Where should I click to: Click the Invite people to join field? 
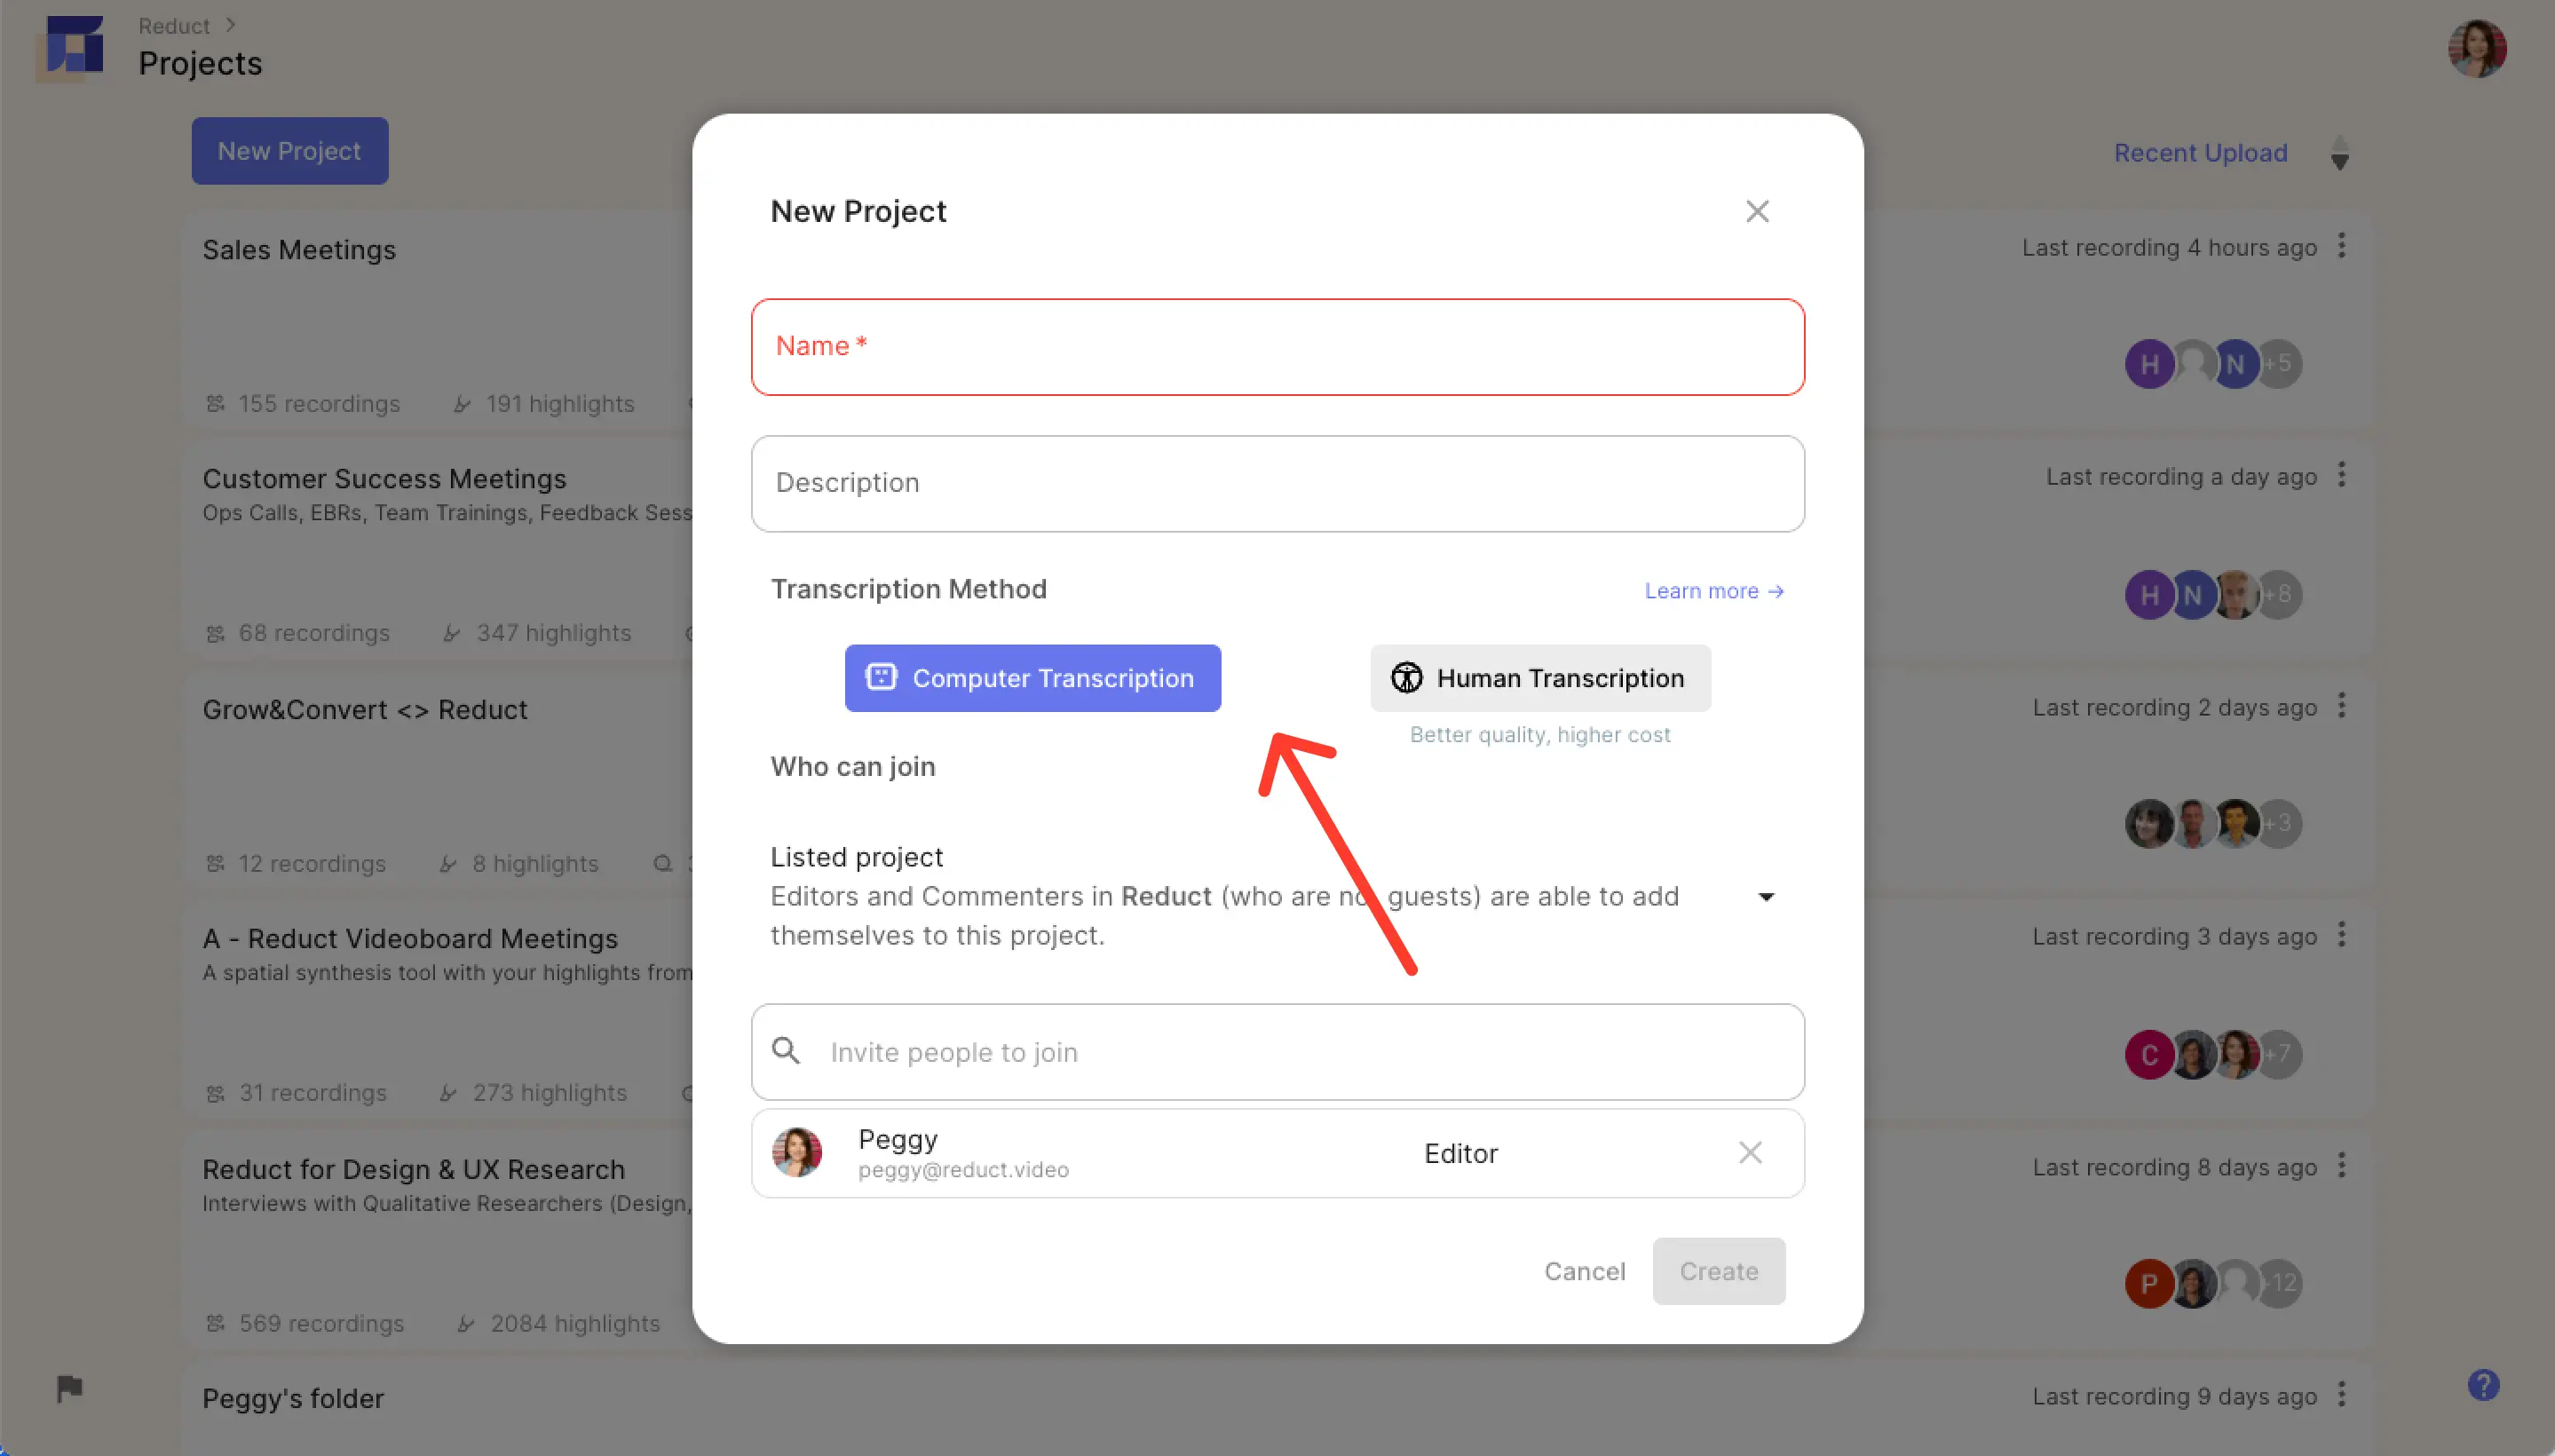[x=1277, y=1052]
